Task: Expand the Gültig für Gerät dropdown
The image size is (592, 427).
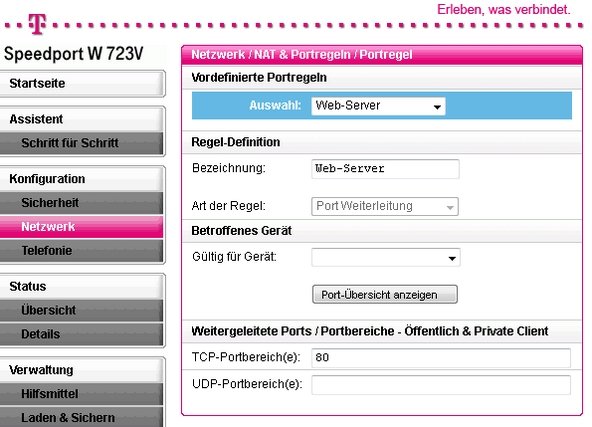Action: [x=386, y=257]
